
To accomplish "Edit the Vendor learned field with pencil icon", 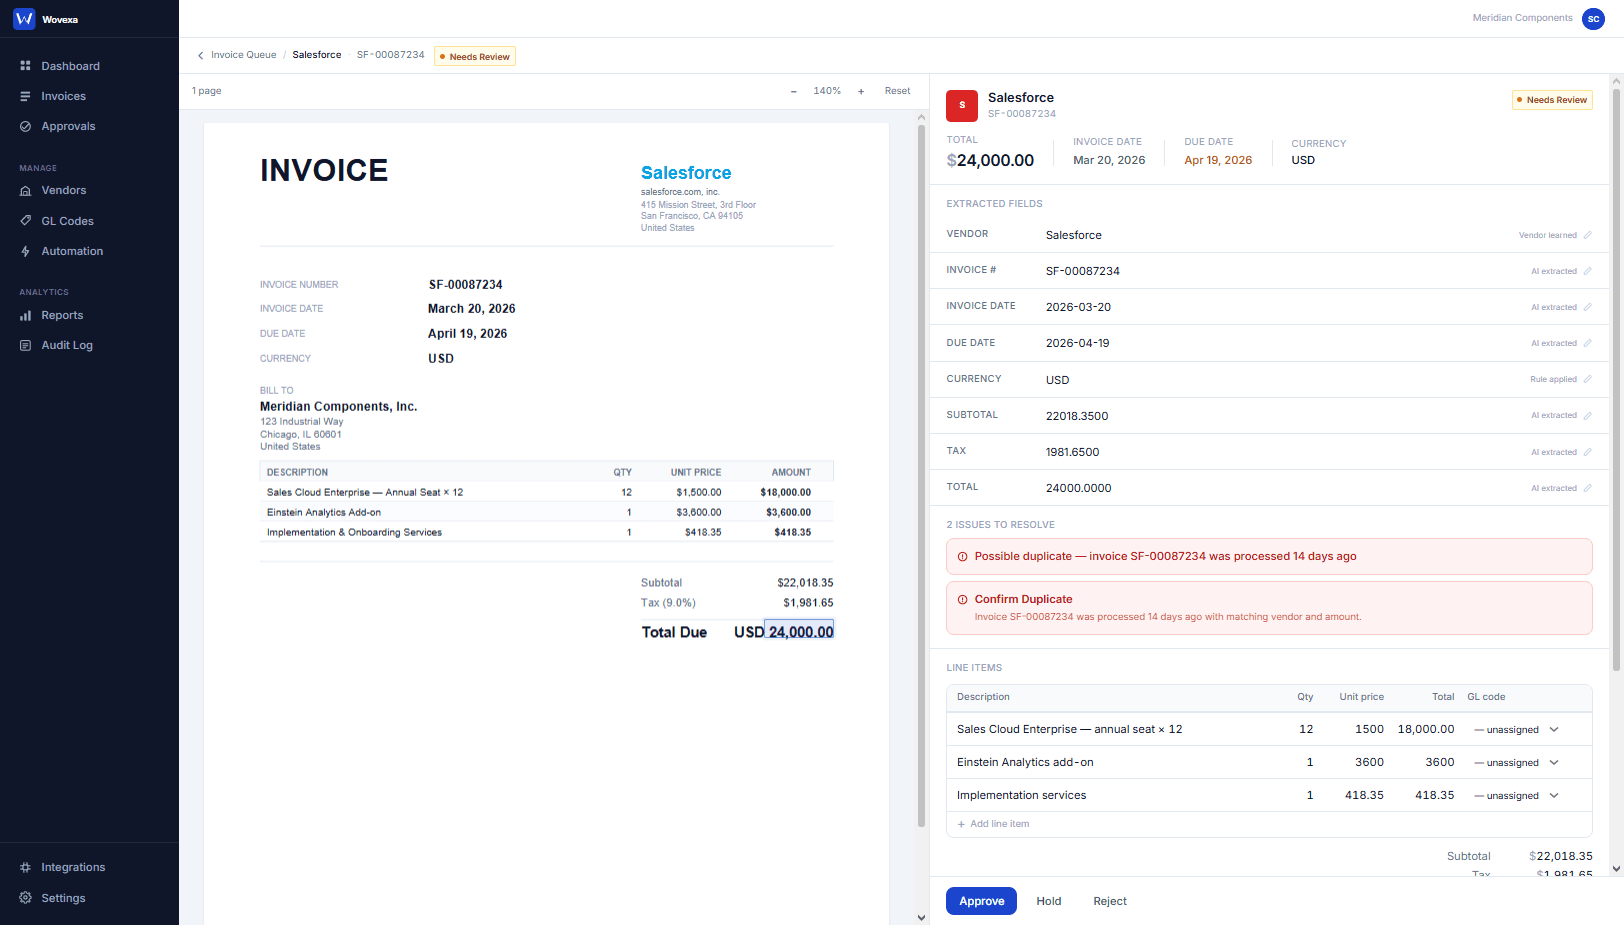I will pos(1588,234).
